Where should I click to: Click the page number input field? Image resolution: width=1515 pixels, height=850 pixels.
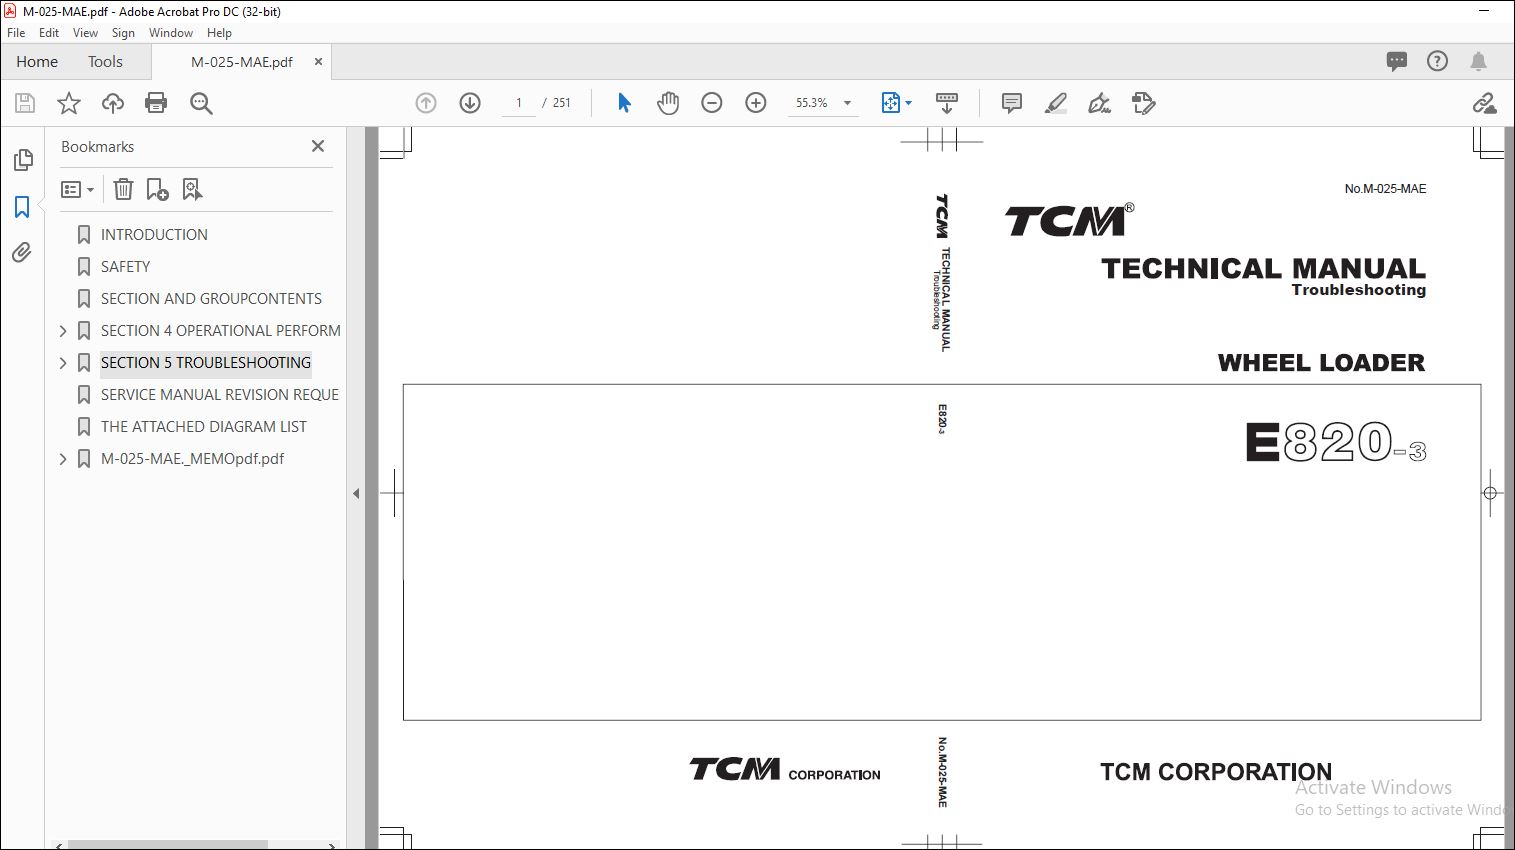pos(519,103)
